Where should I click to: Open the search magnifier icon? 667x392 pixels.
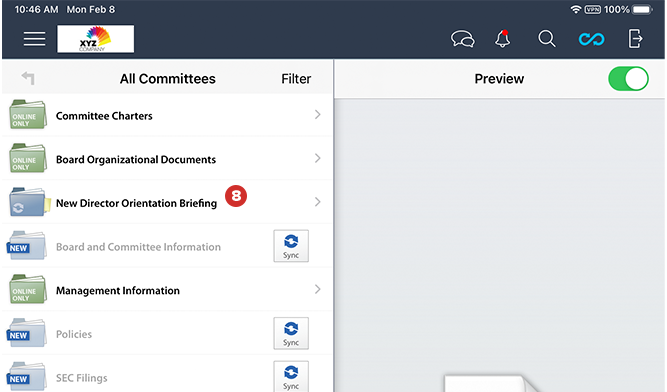click(x=547, y=39)
